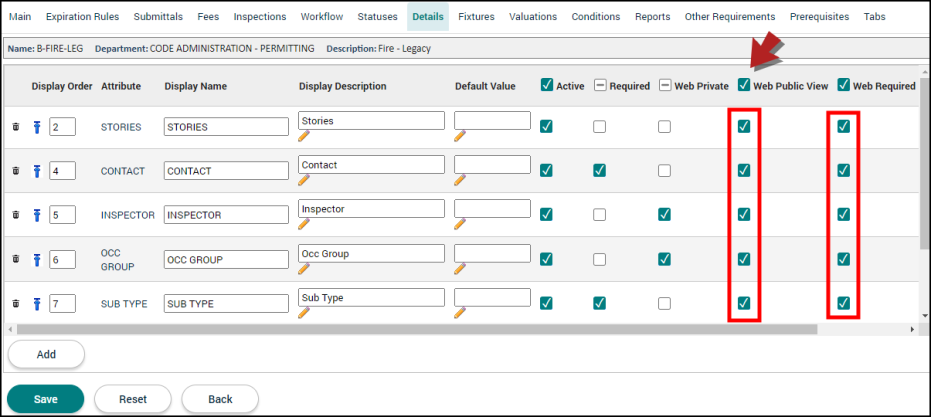
Task: Click the blue move icon for STORIES
Action: pyautogui.click(x=36, y=127)
